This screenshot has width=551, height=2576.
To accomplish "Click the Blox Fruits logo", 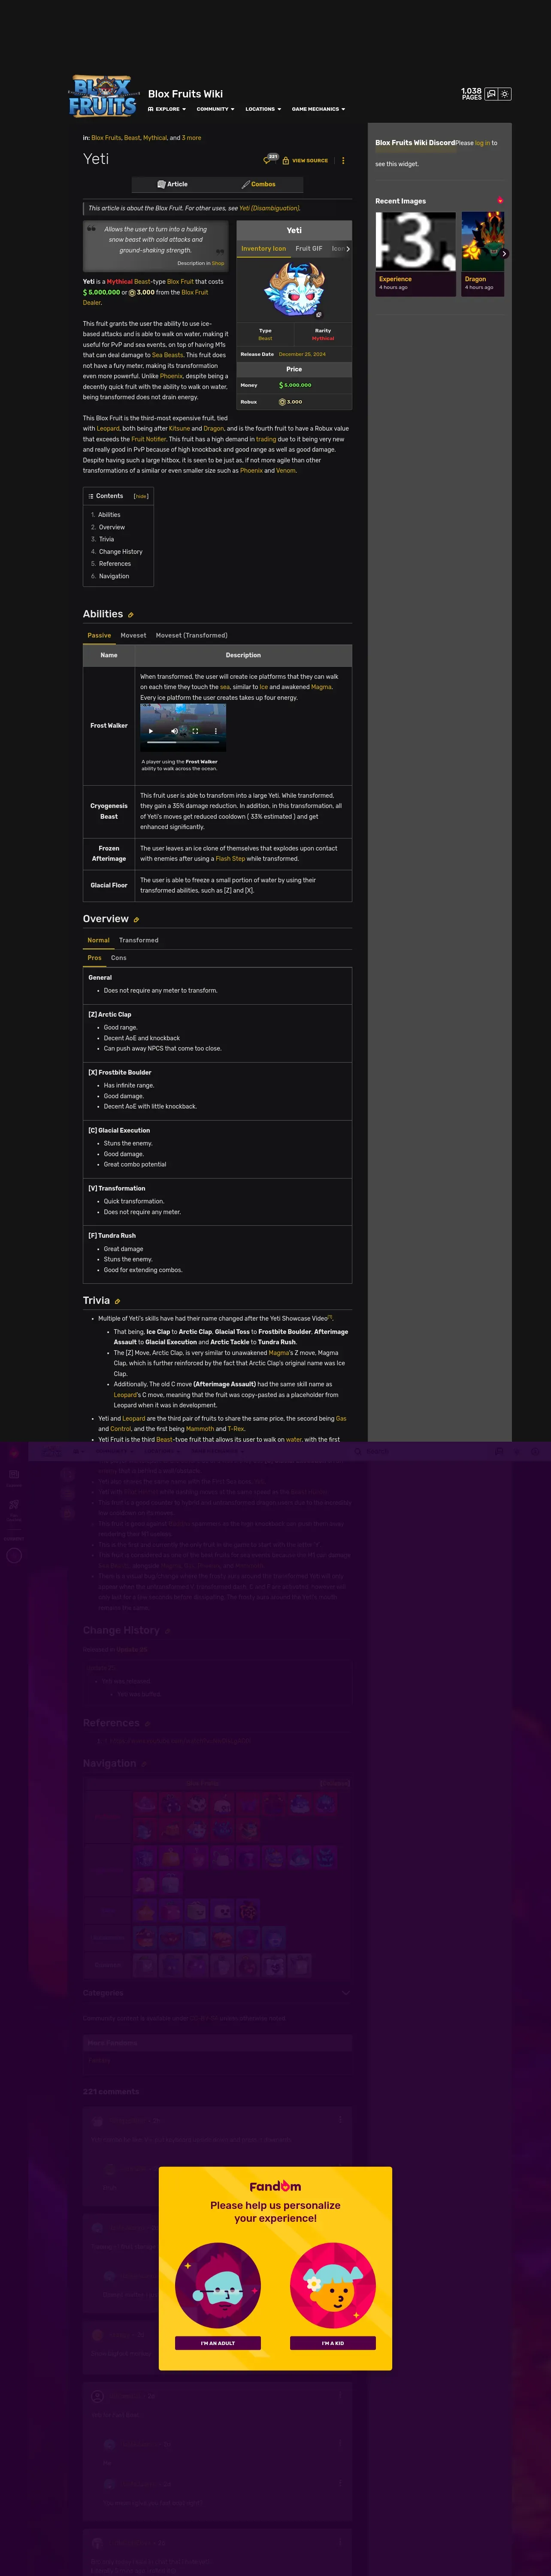I will pyautogui.click(x=103, y=96).
